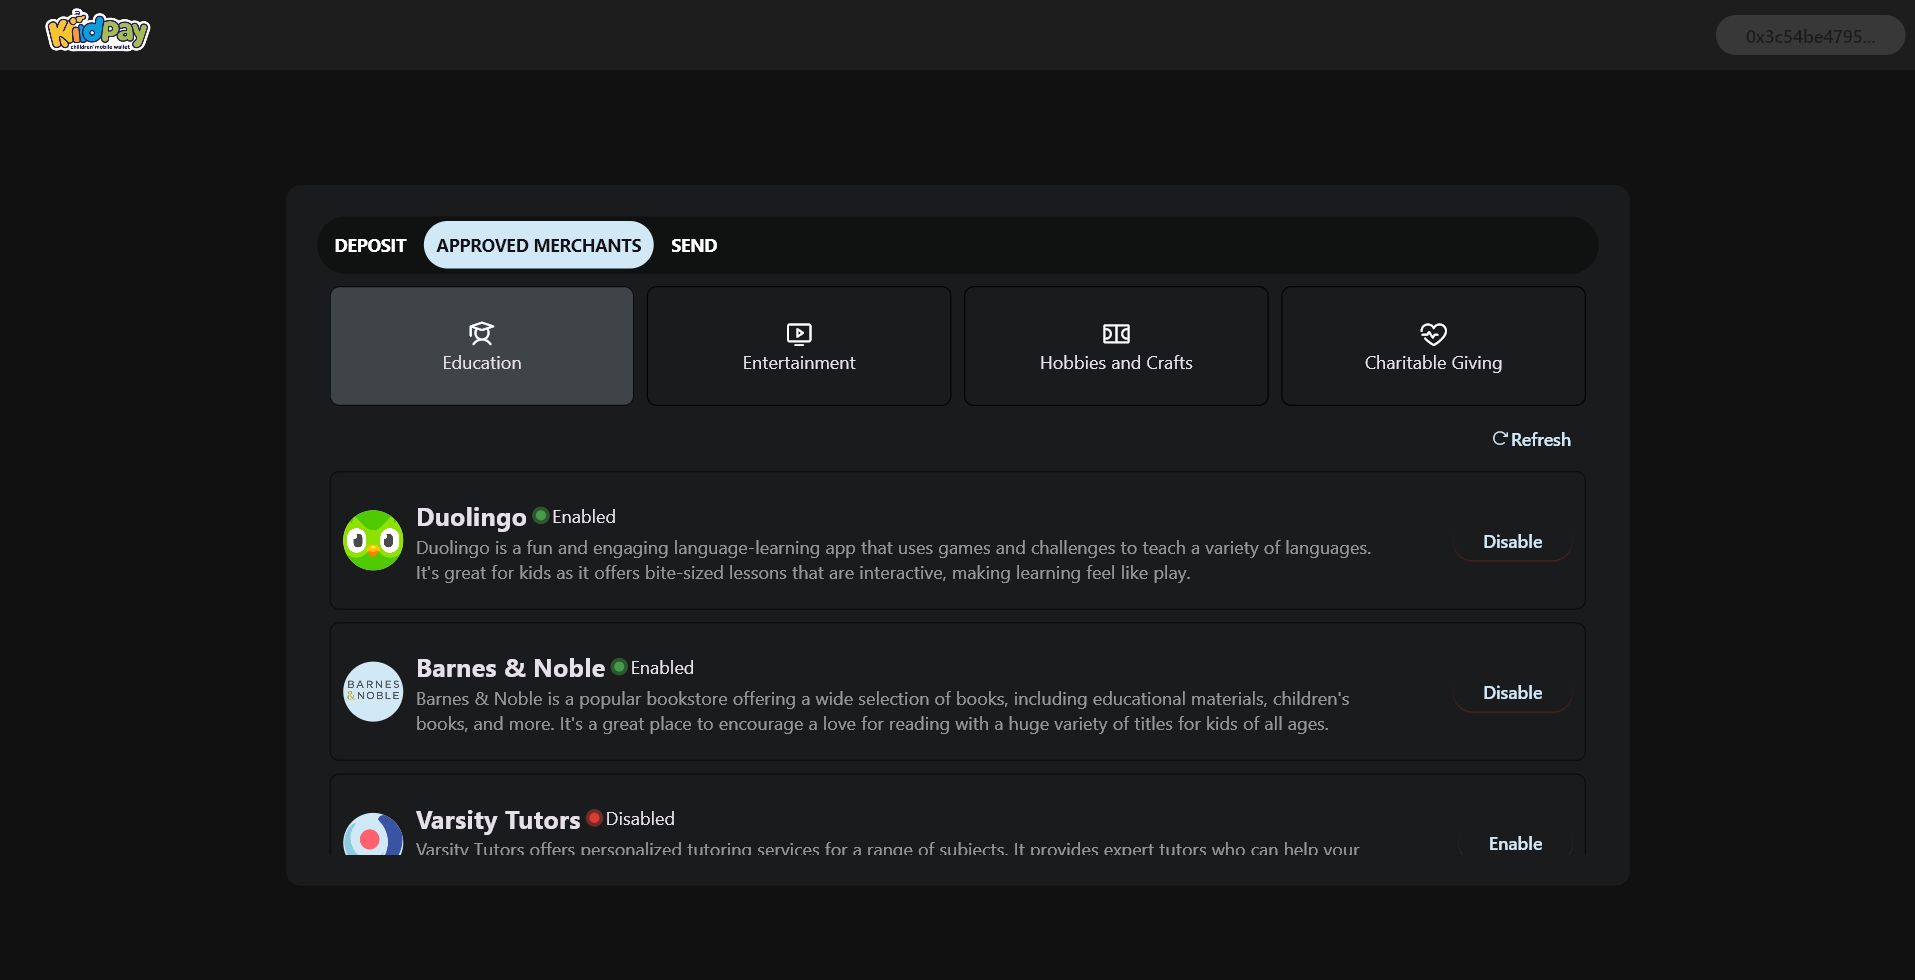The height and width of the screenshot is (980, 1915).
Task: Click the play screen Entertainment icon
Action: tap(799, 333)
